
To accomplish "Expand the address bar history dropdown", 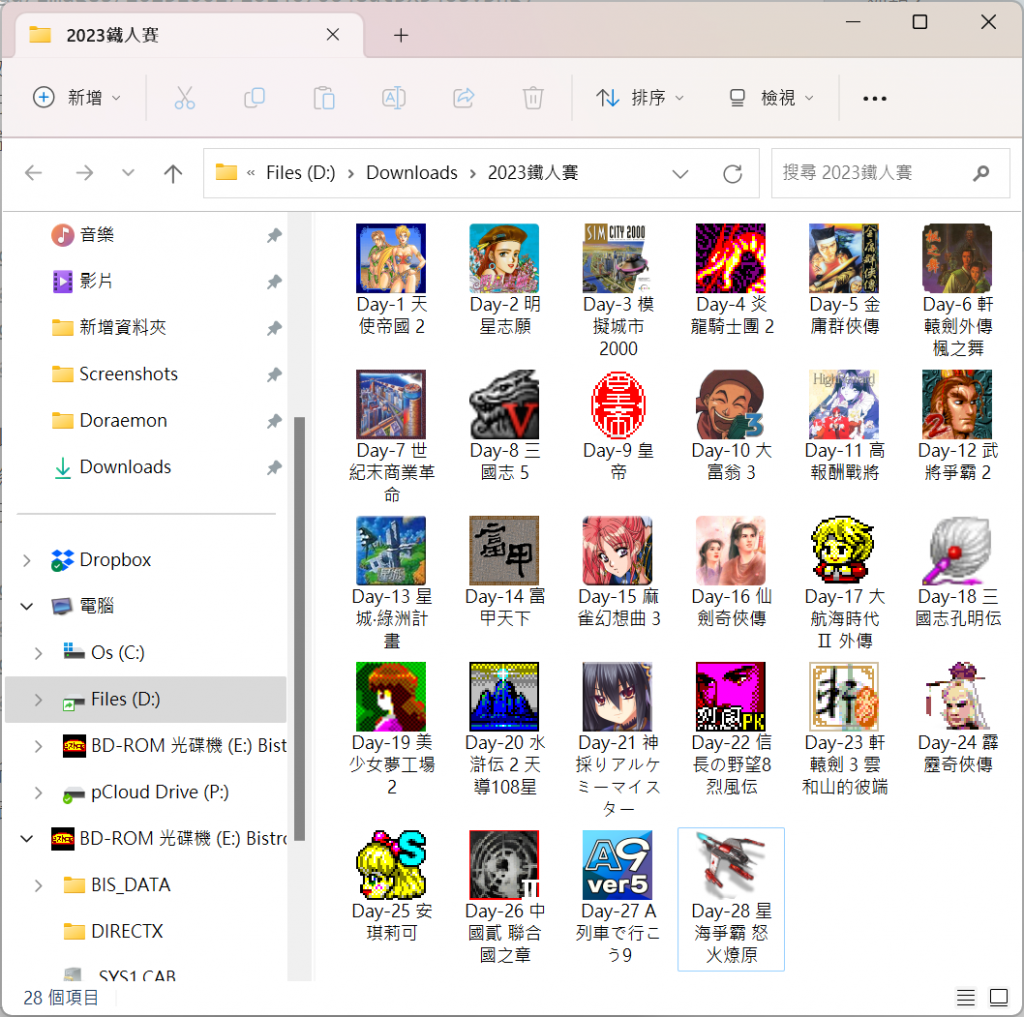I will pyautogui.click(x=680, y=174).
